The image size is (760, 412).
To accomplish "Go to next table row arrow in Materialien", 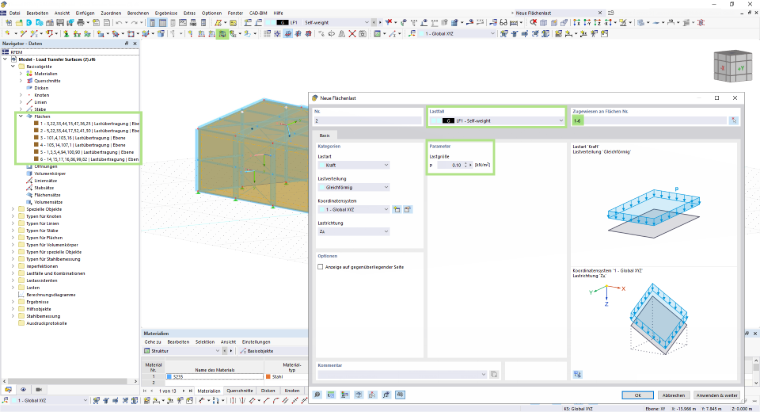I will [184, 391].
